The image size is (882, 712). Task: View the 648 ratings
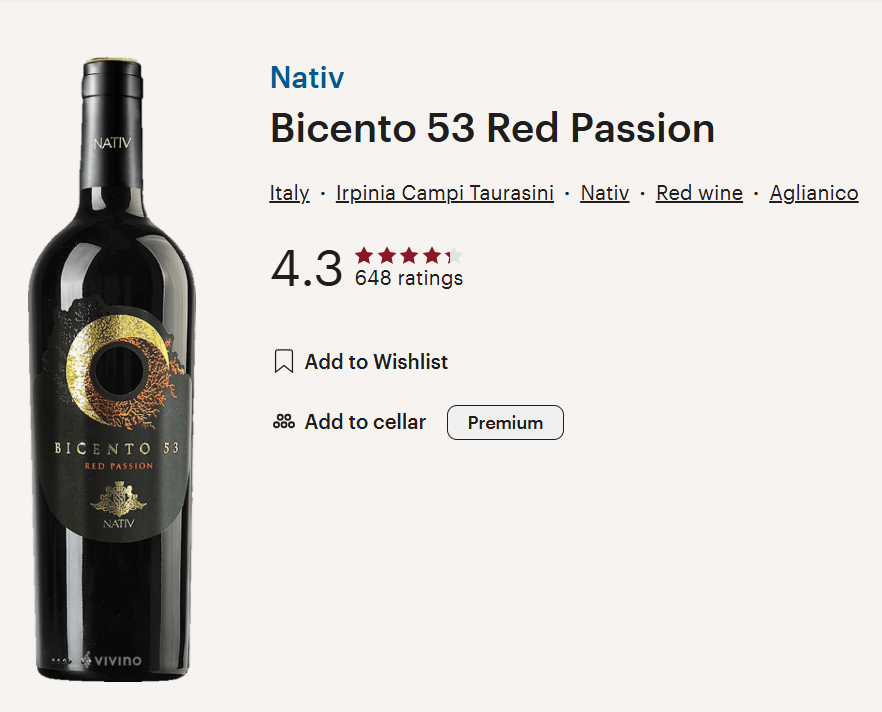409,278
